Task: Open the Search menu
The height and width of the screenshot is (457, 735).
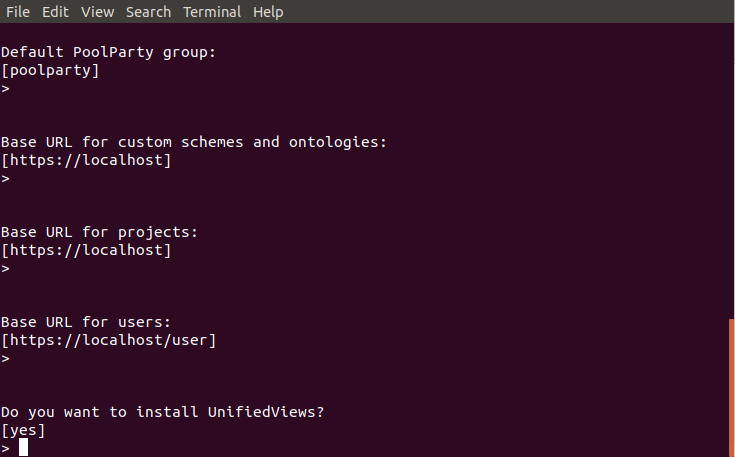Action: click(x=148, y=12)
